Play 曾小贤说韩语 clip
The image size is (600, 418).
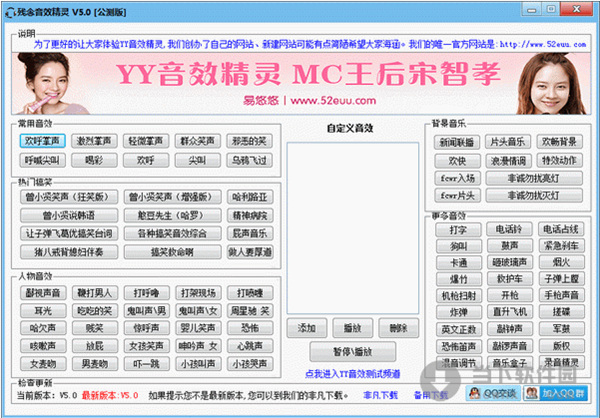pos(69,215)
